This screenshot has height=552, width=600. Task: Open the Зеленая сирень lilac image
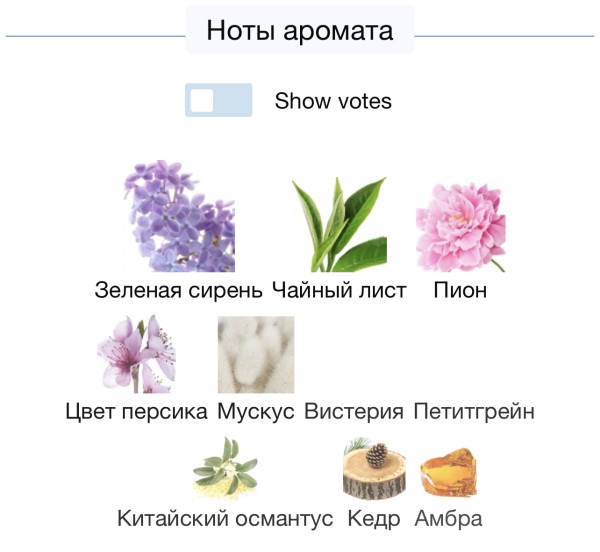179,216
